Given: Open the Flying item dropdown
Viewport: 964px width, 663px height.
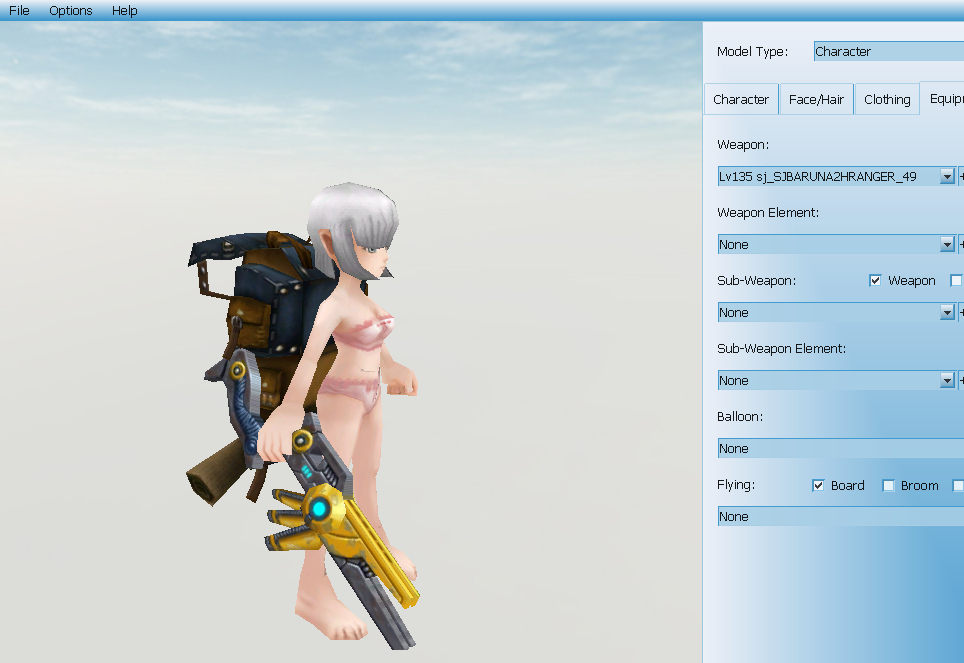Looking at the screenshot, I should pyautogui.click(x=840, y=517).
